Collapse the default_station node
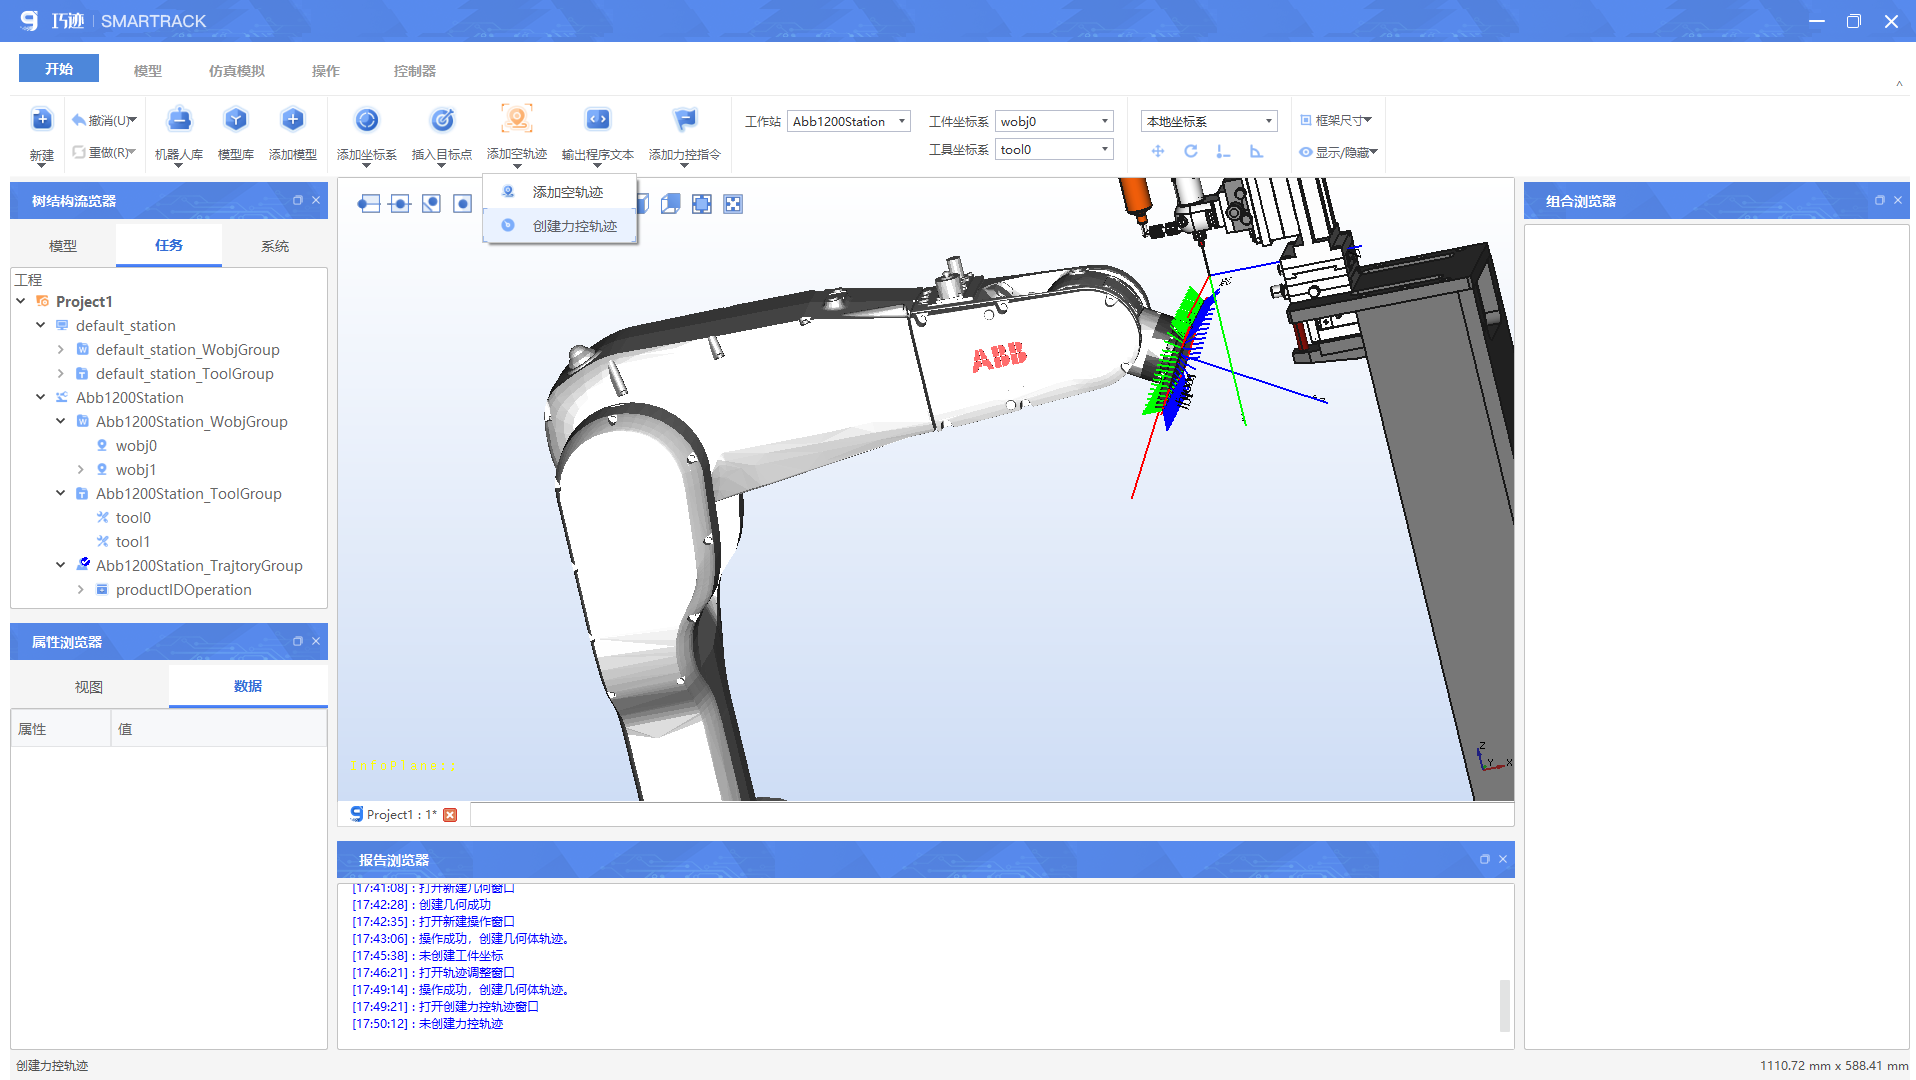This screenshot has width=1916, height=1080. [x=41, y=325]
